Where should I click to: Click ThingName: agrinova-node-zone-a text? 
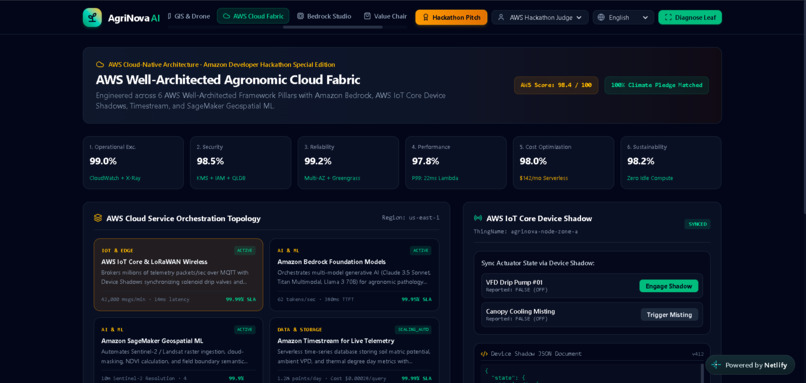[x=525, y=231]
